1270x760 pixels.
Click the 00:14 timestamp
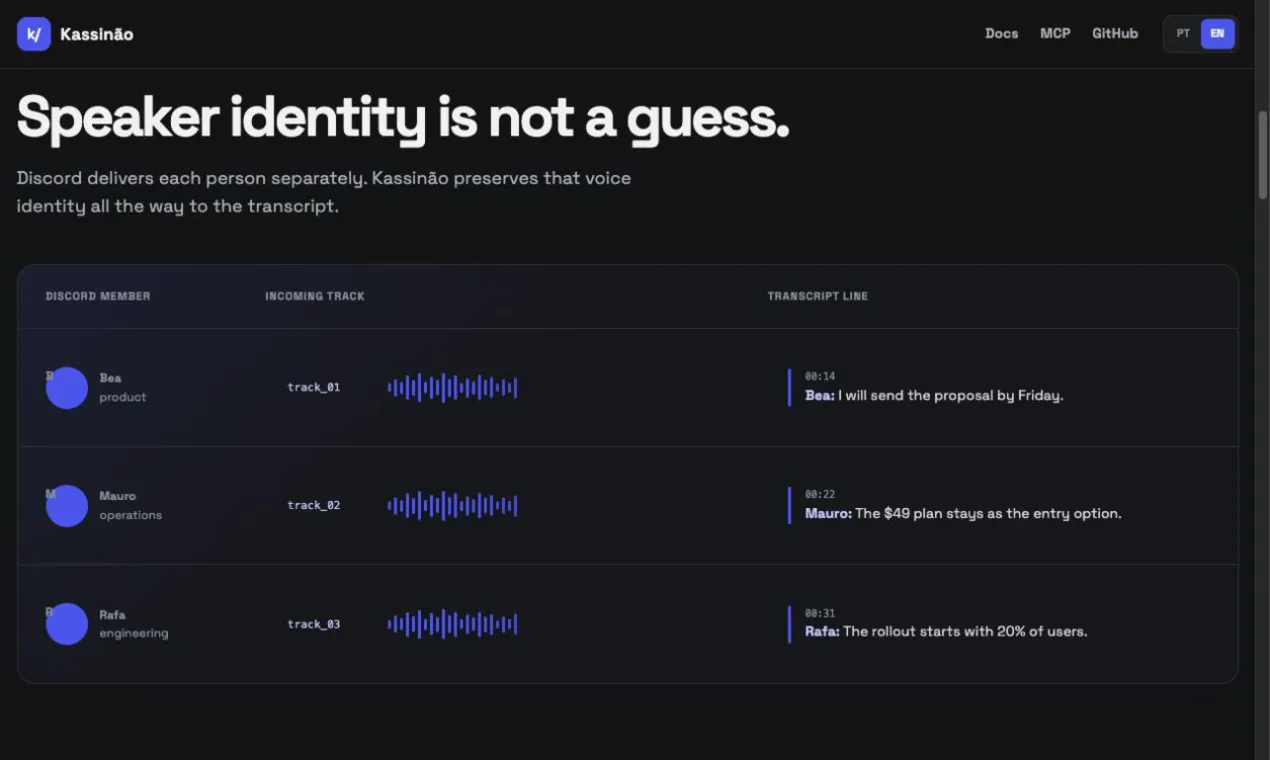click(820, 376)
